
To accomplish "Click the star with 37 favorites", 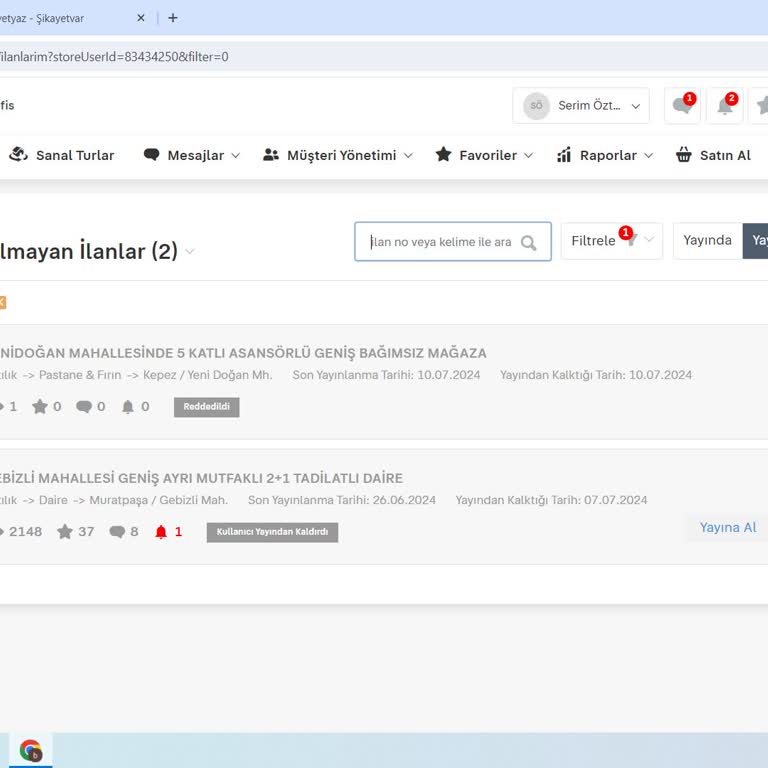I will coord(65,531).
